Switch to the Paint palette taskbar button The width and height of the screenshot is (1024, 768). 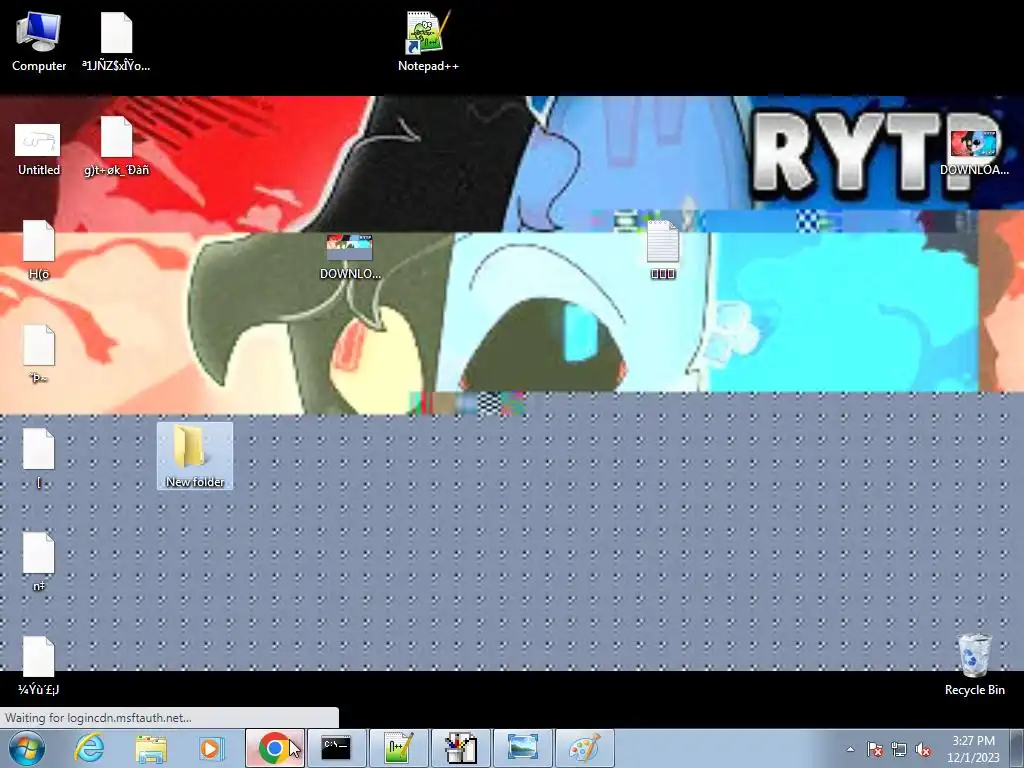[x=584, y=748]
